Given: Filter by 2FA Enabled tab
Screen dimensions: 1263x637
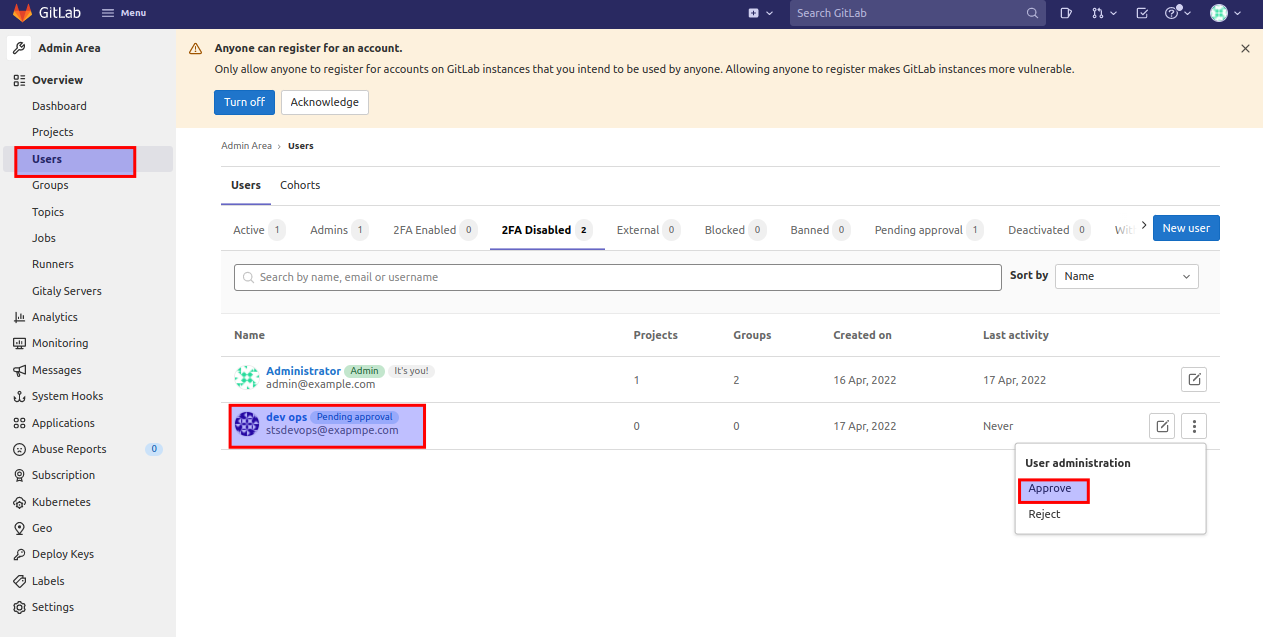Looking at the screenshot, I should pos(435,230).
